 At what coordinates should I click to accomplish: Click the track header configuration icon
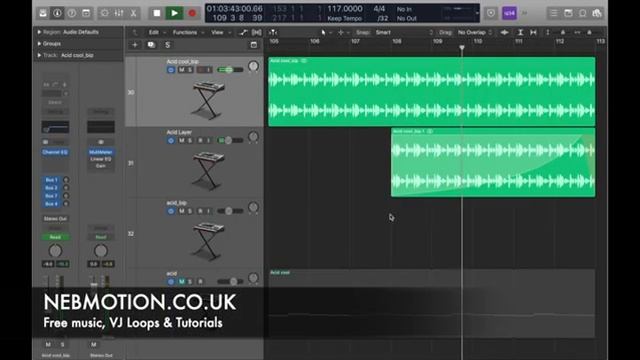click(253, 45)
